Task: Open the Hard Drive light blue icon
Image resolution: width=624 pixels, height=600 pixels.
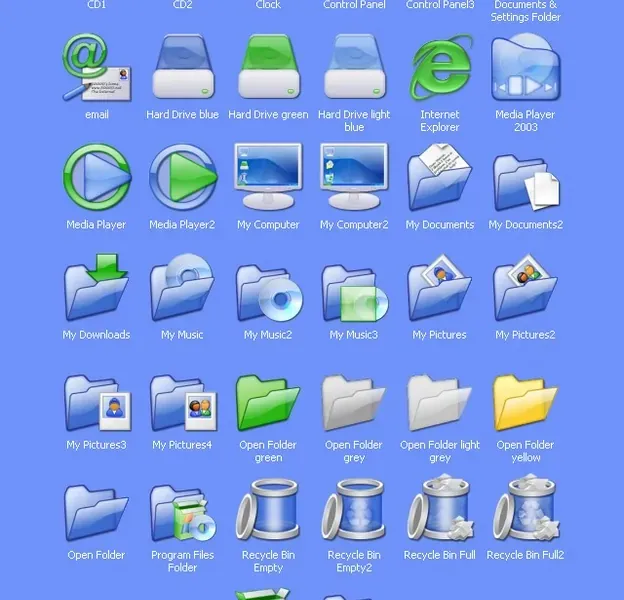Action: [355, 67]
